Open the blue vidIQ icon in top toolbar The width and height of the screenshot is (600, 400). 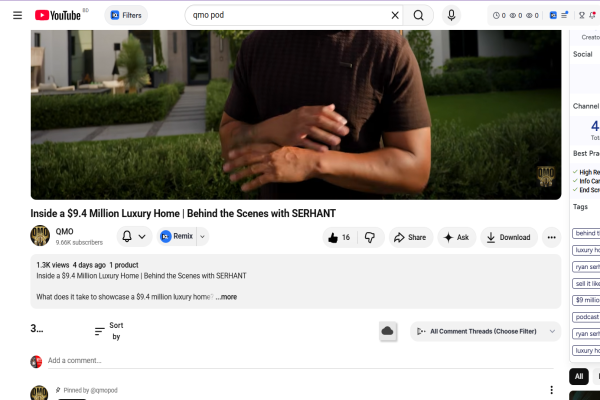coord(553,15)
